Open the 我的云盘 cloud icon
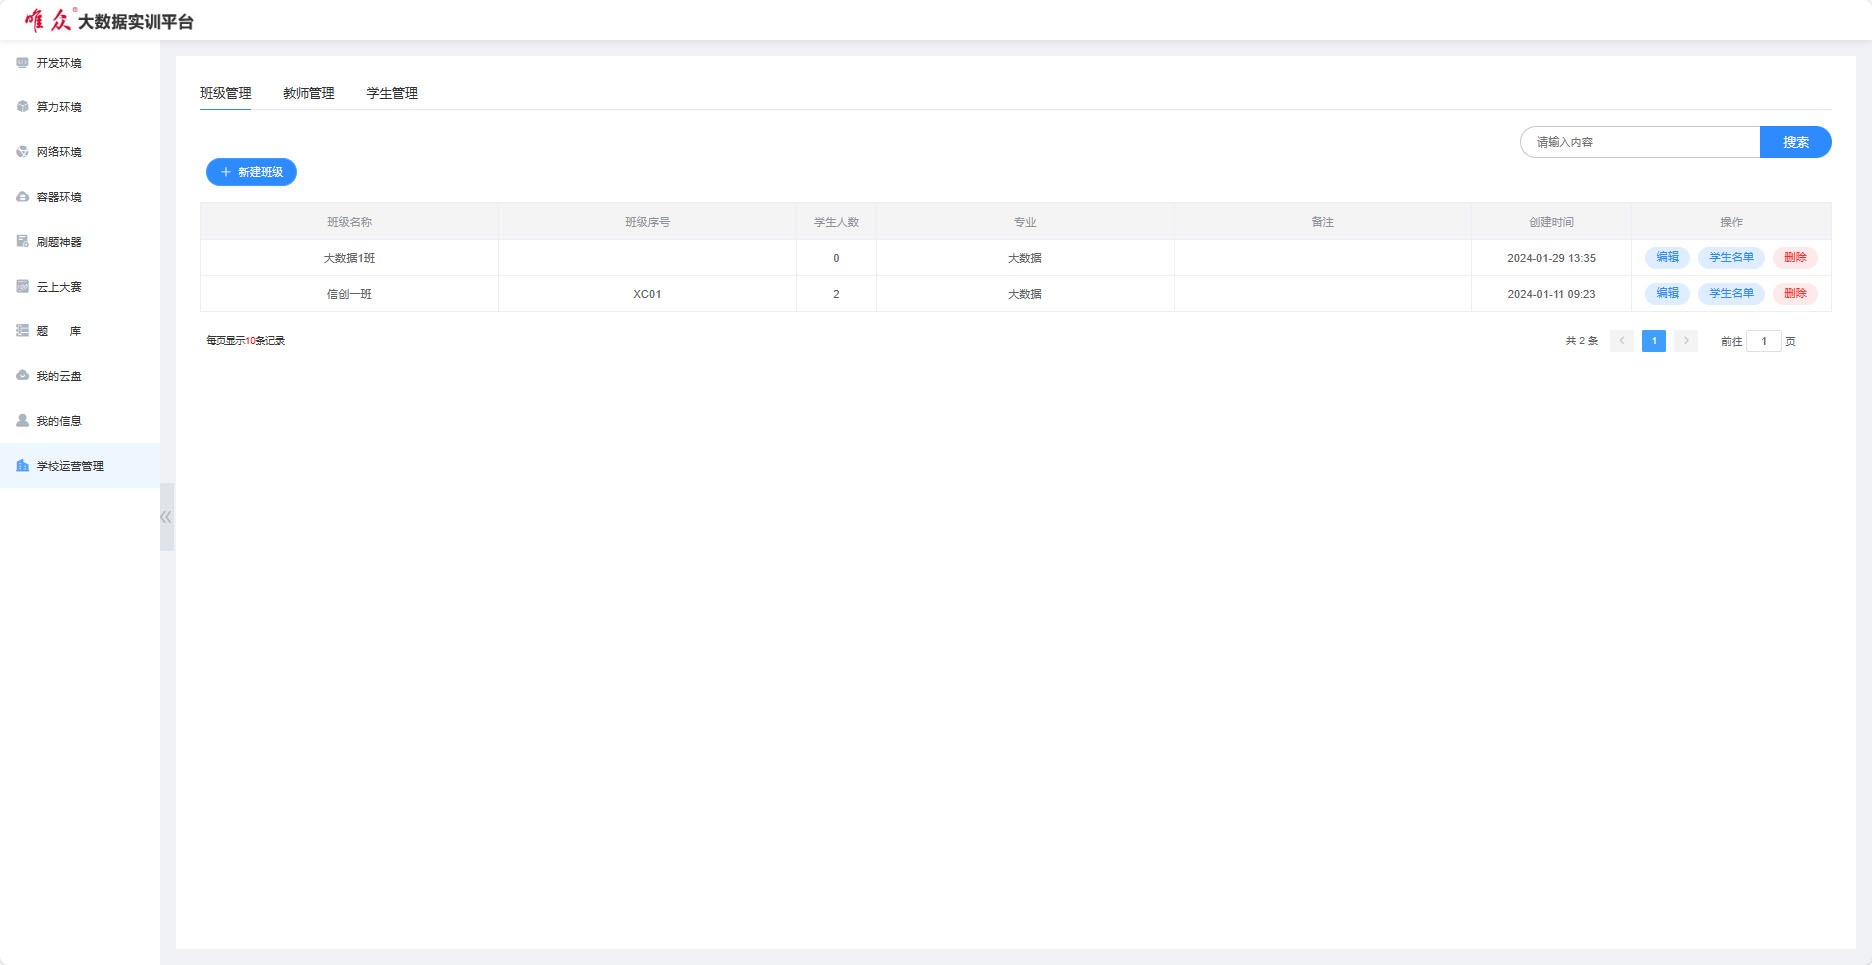This screenshot has width=1872, height=965. point(22,376)
